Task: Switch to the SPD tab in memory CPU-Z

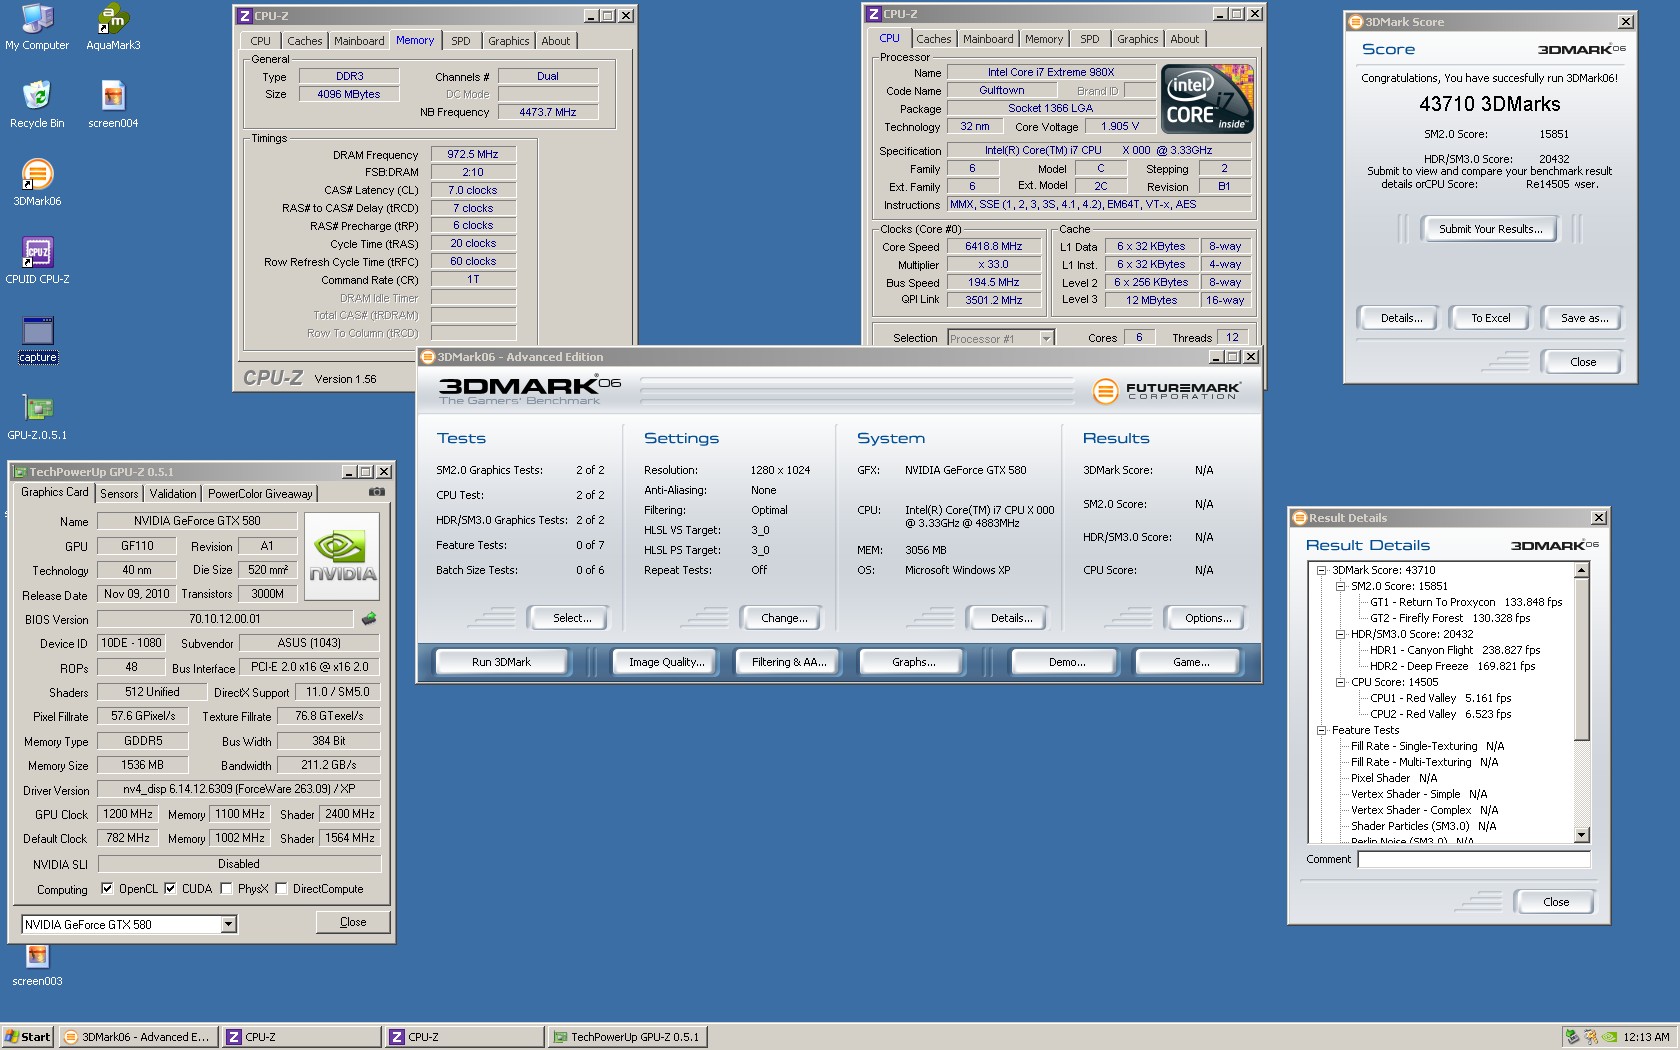Action: tap(460, 41)
